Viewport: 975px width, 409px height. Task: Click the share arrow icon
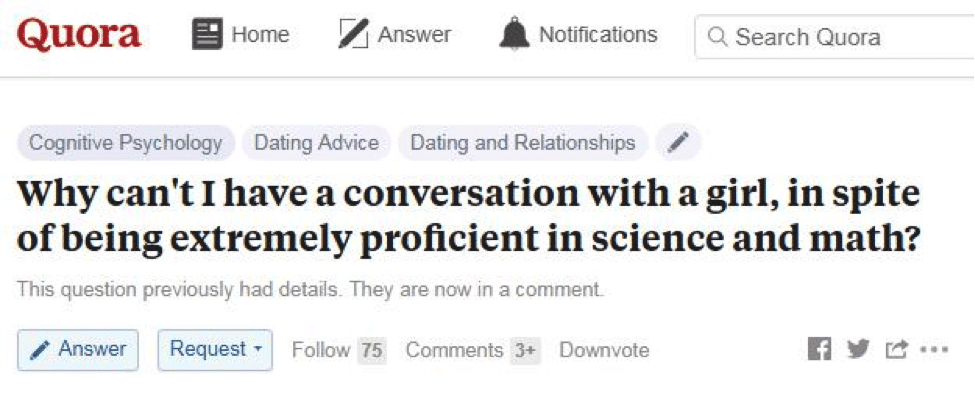[896, 350]
